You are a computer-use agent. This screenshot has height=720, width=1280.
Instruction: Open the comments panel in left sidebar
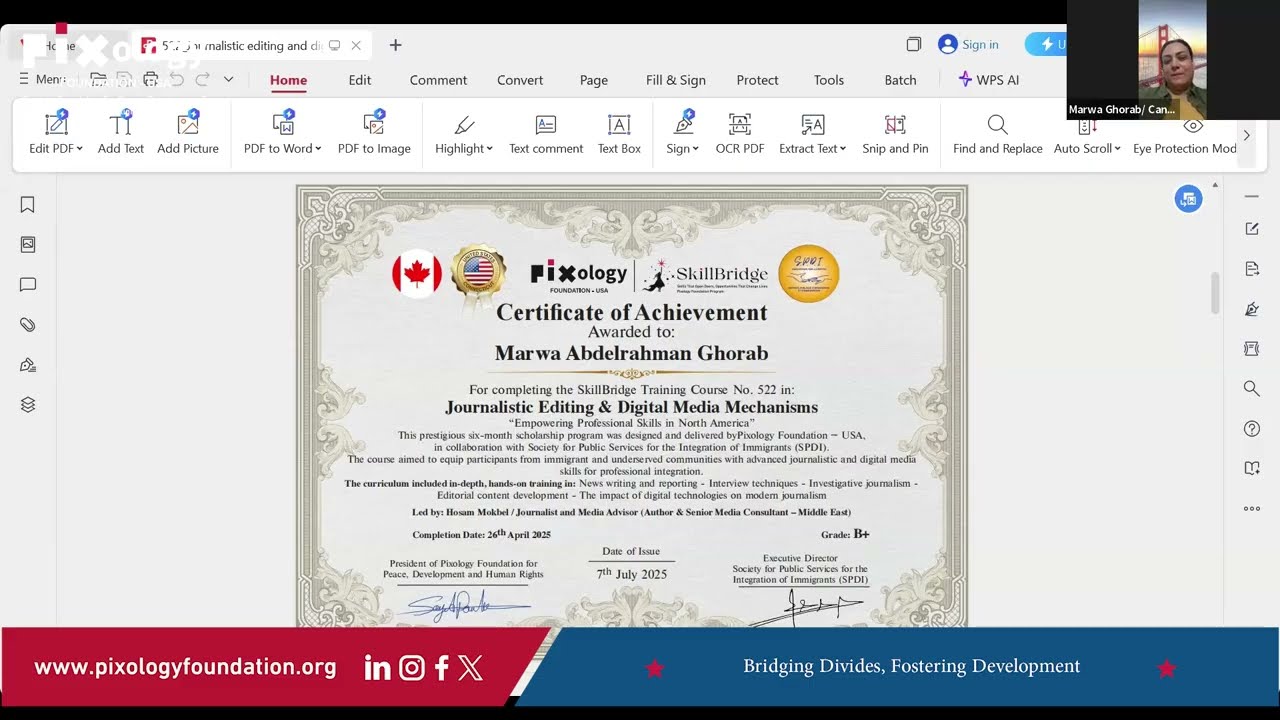click(28, 284)
